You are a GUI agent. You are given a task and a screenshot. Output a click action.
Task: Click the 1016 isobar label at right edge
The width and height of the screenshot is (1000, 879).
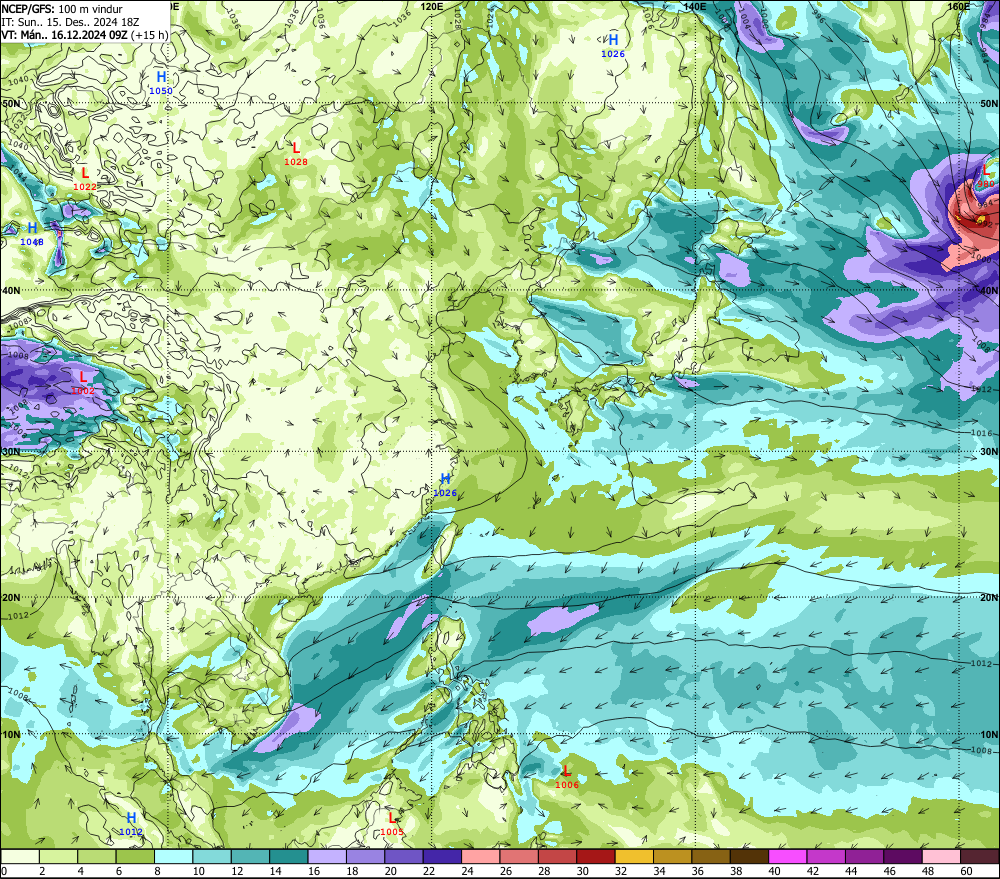982,433
